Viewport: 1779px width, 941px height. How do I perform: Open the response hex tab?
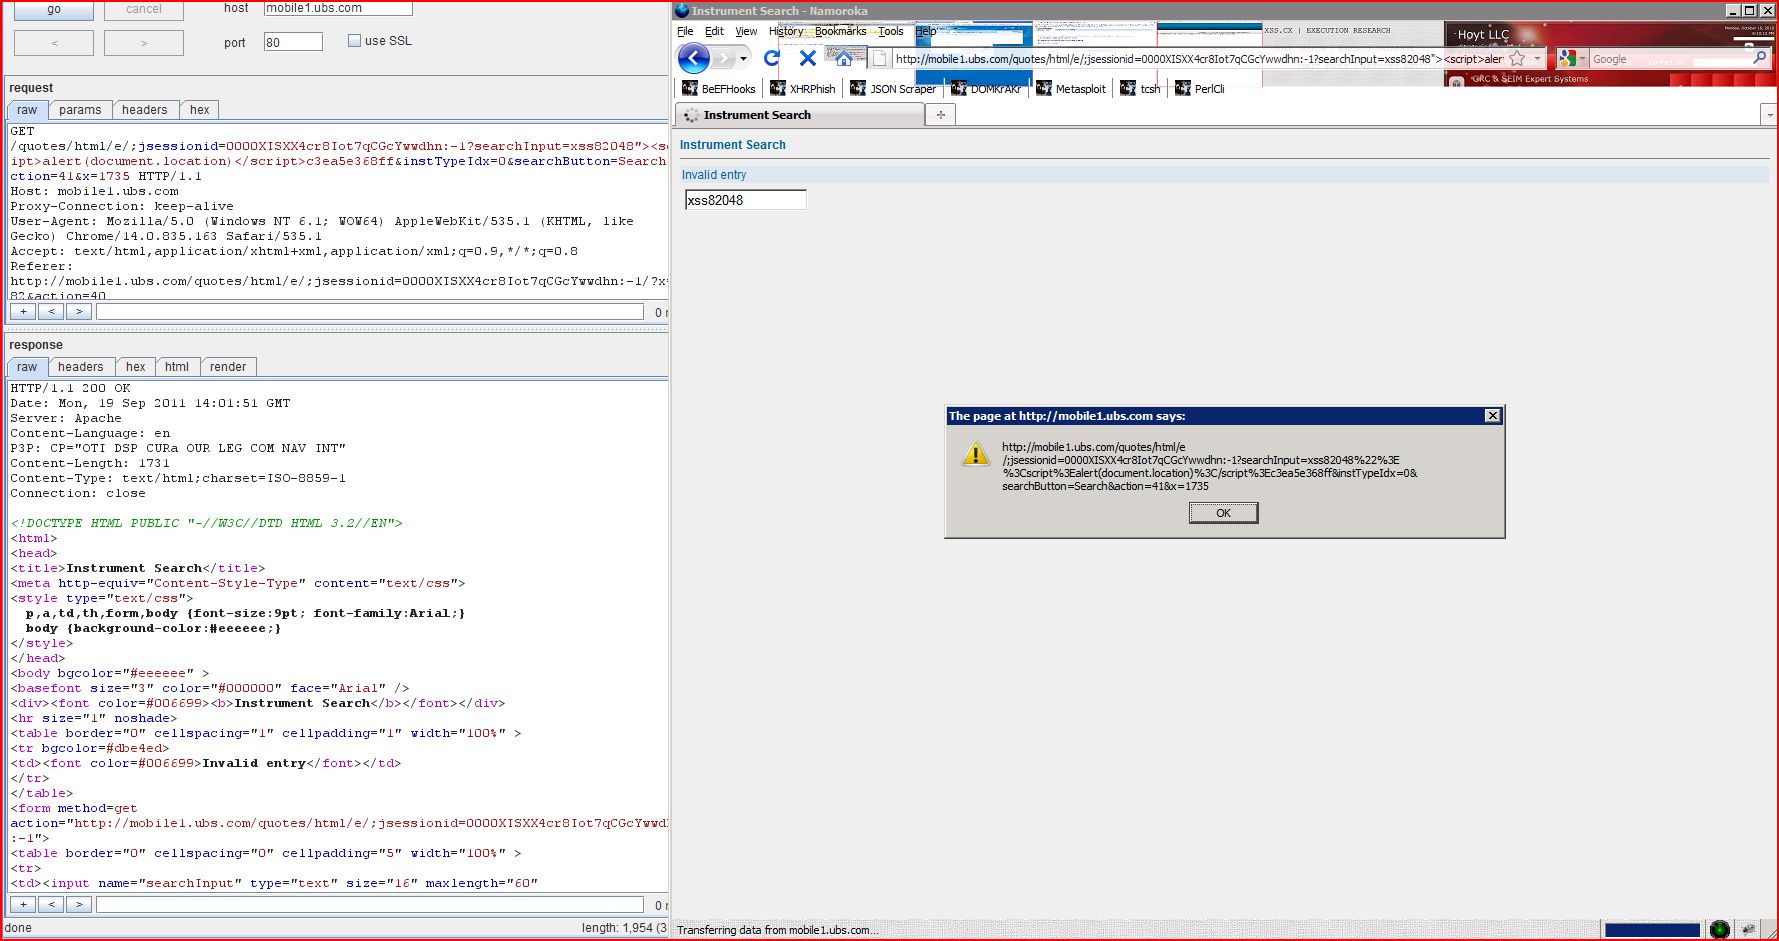(135, 367)
